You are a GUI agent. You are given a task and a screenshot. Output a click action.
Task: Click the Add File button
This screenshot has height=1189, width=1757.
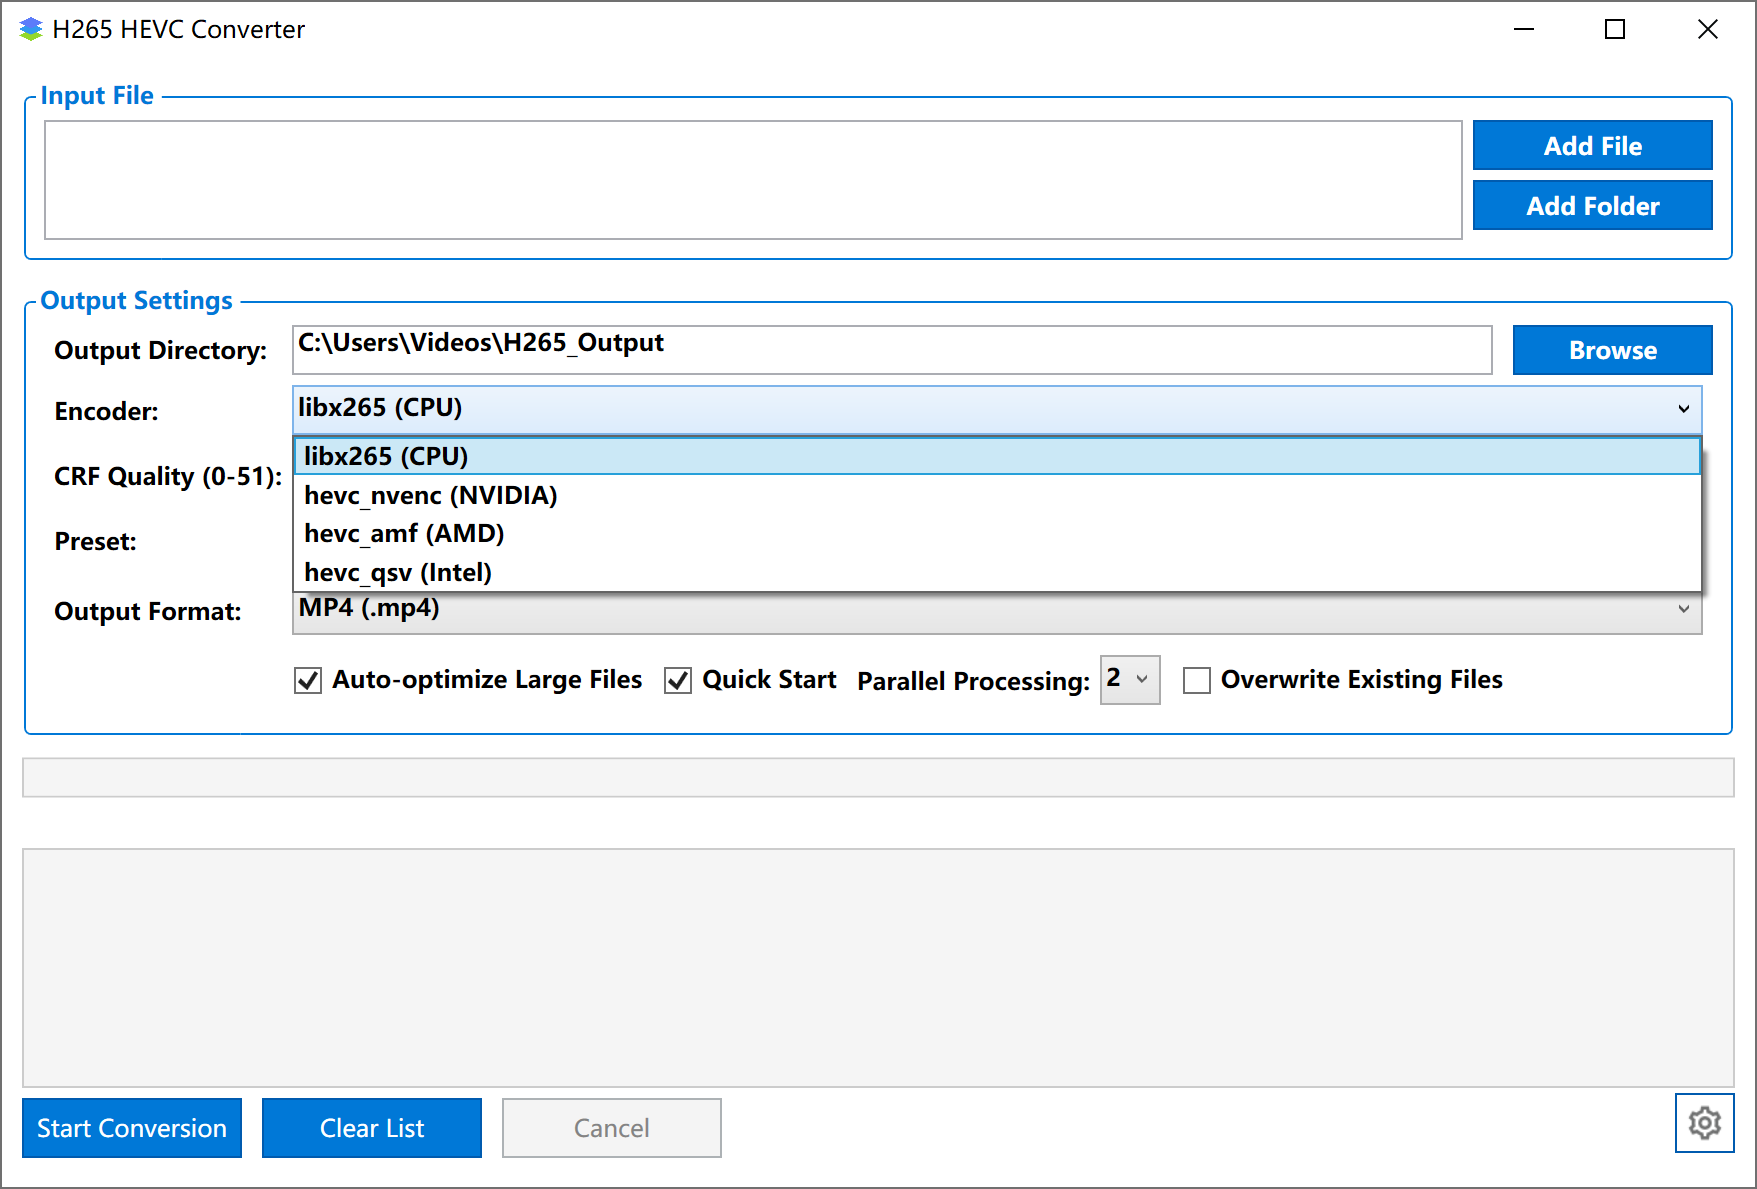[x=1592, y=146]
